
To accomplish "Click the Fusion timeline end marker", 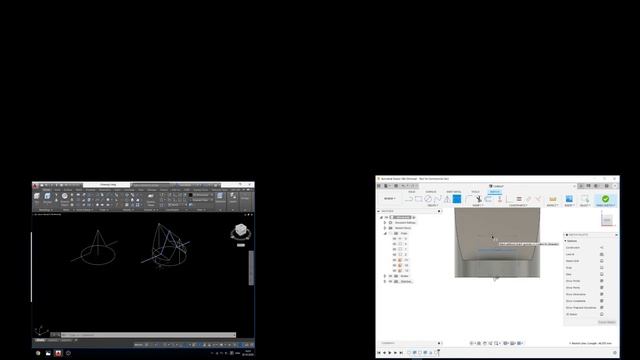I will (x=438, y=352).
